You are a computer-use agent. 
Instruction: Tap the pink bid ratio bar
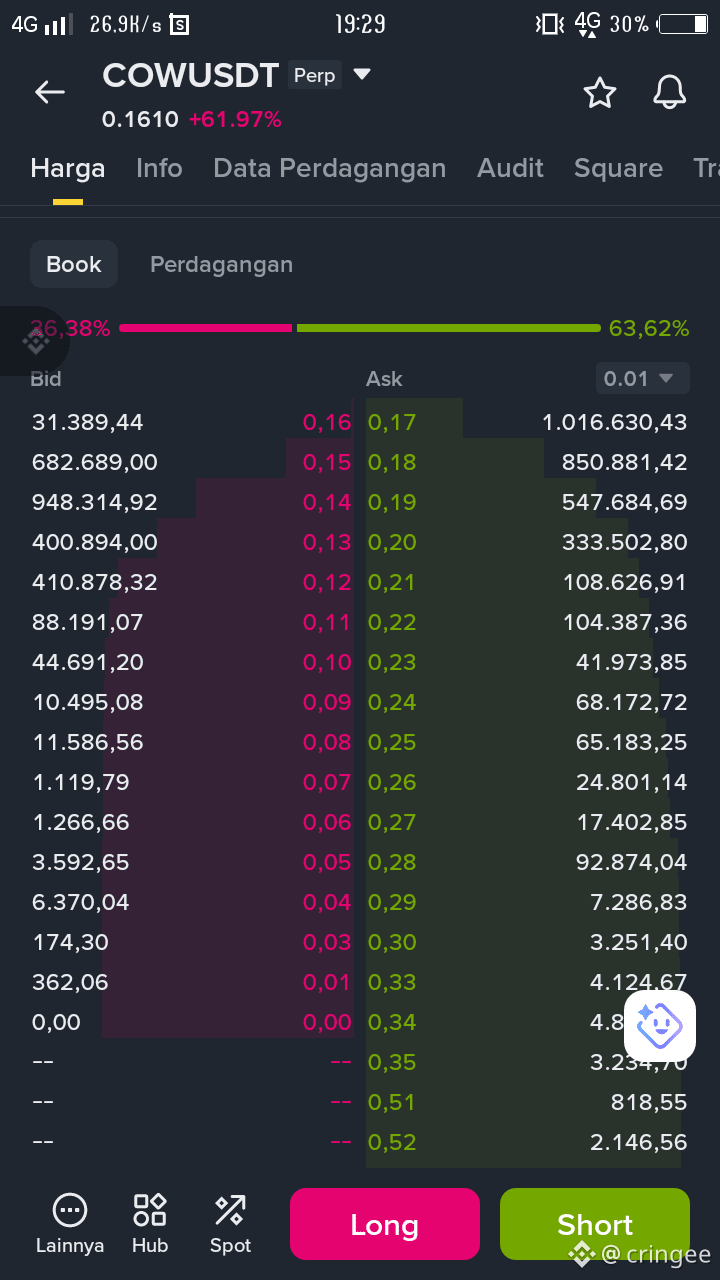206,328
